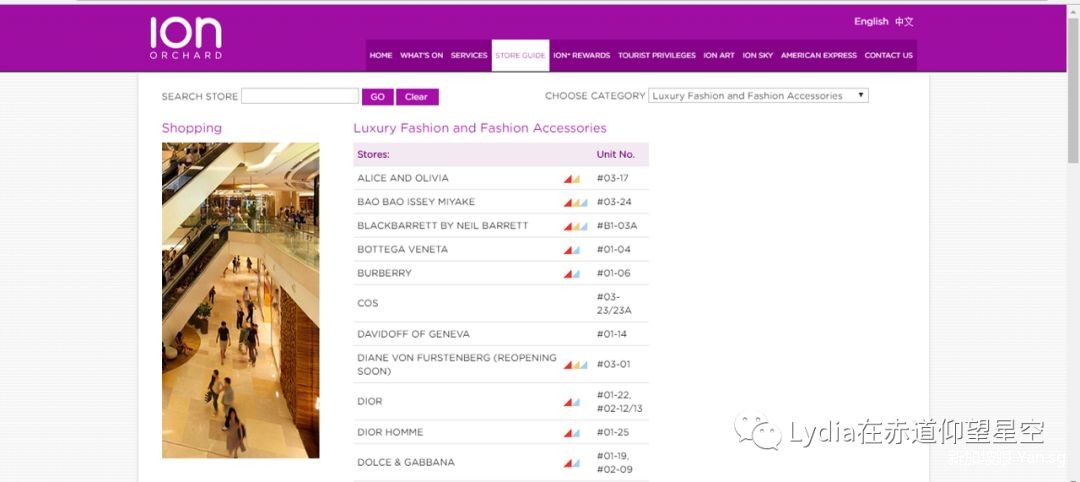This screenshot has width=1080, height=482.
Task: Open the Choose Category dropdown
Action: 758,96
